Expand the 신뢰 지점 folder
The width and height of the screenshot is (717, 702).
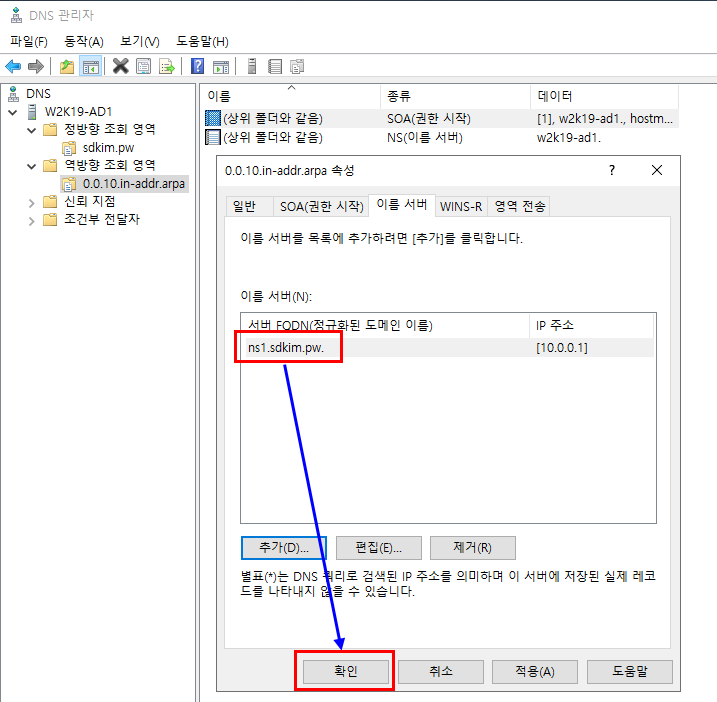point(31,203)
